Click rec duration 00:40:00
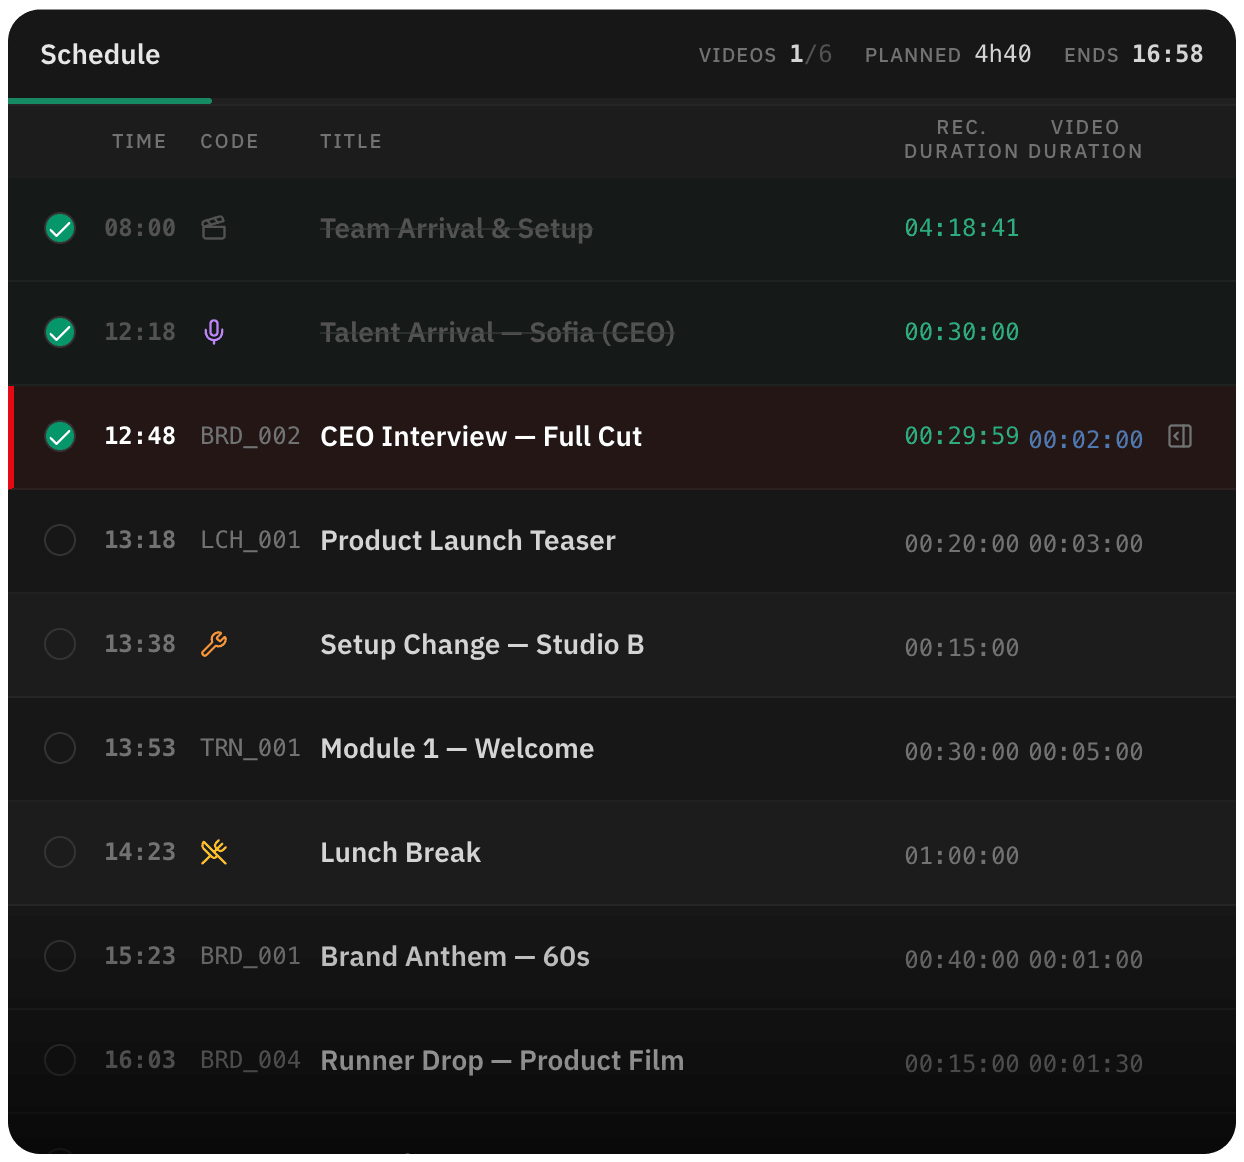1244x1162 pixels. point(962,960)
